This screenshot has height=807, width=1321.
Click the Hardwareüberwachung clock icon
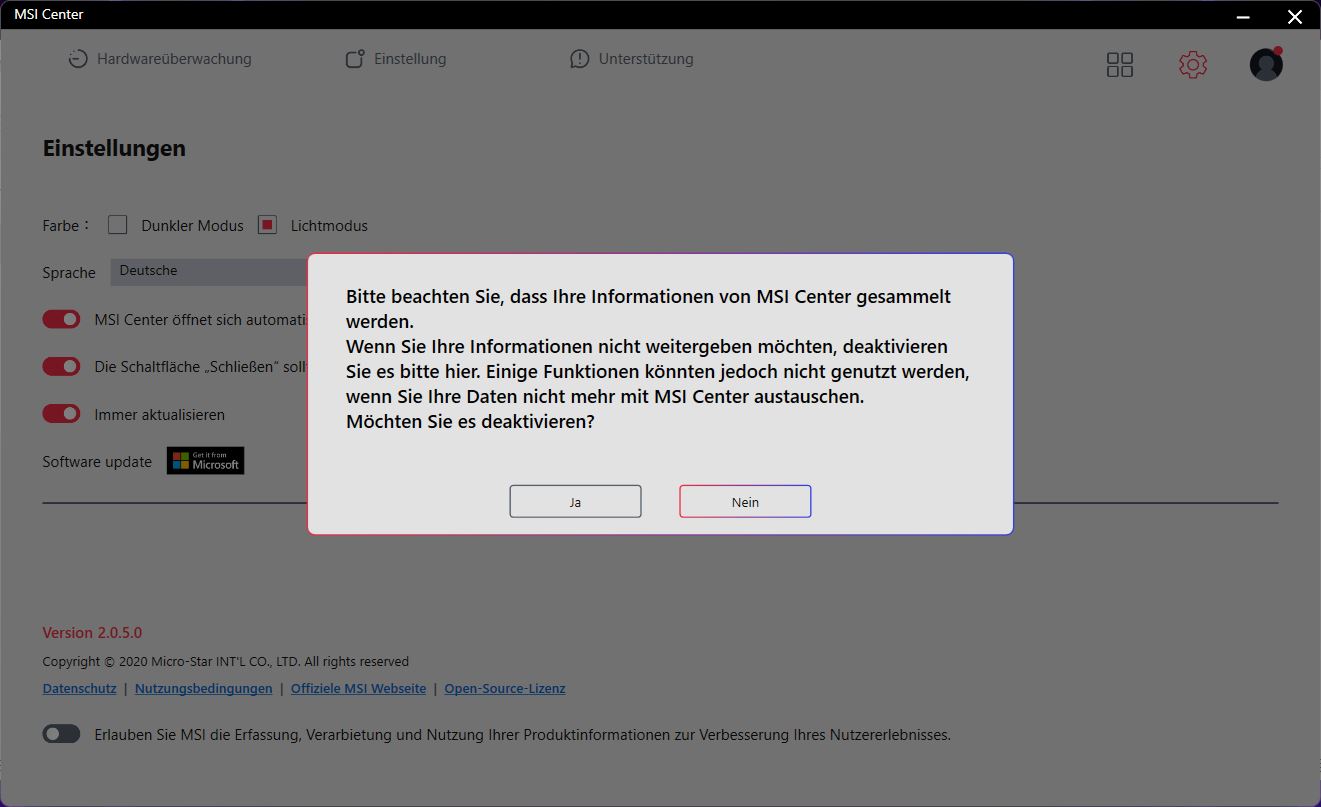click(x=78, y=59)
